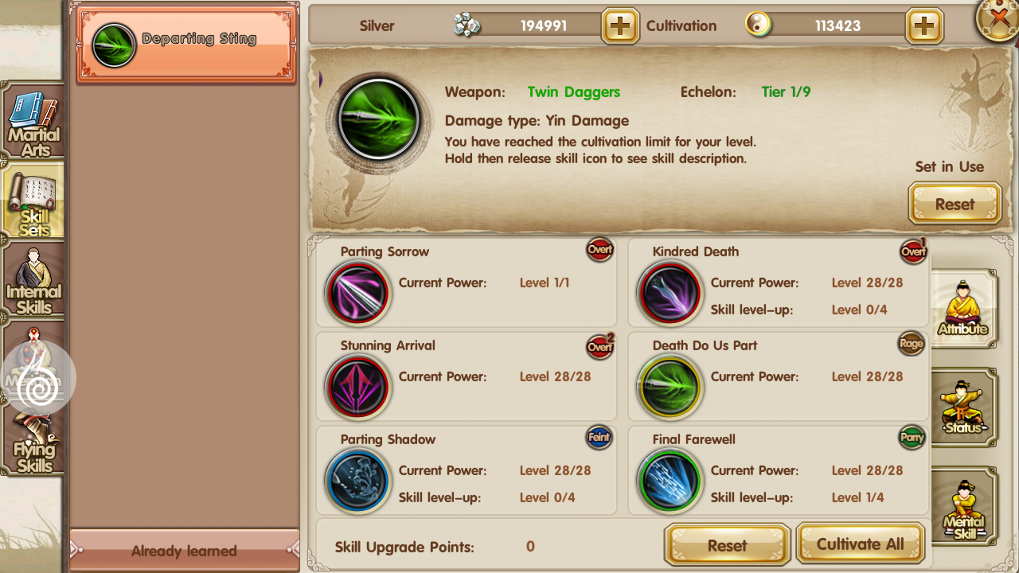
Task: Tap the Stunning Arrival skill icon
Action: coord(357,387)
